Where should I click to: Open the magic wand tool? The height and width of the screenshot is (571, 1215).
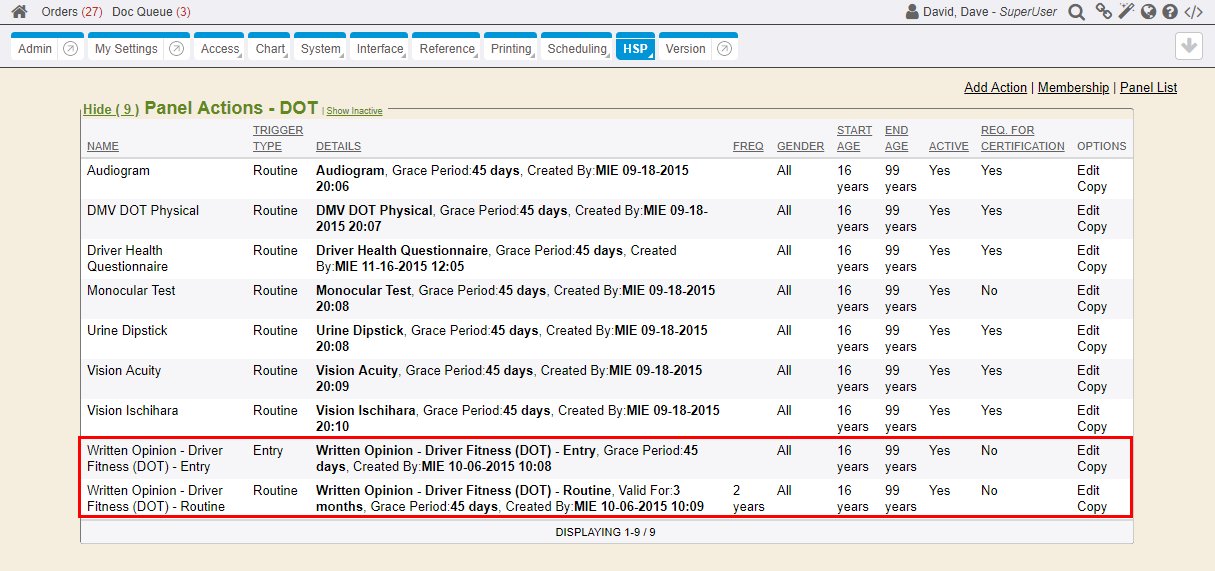pyautogui.click(x=1126, y=12)
